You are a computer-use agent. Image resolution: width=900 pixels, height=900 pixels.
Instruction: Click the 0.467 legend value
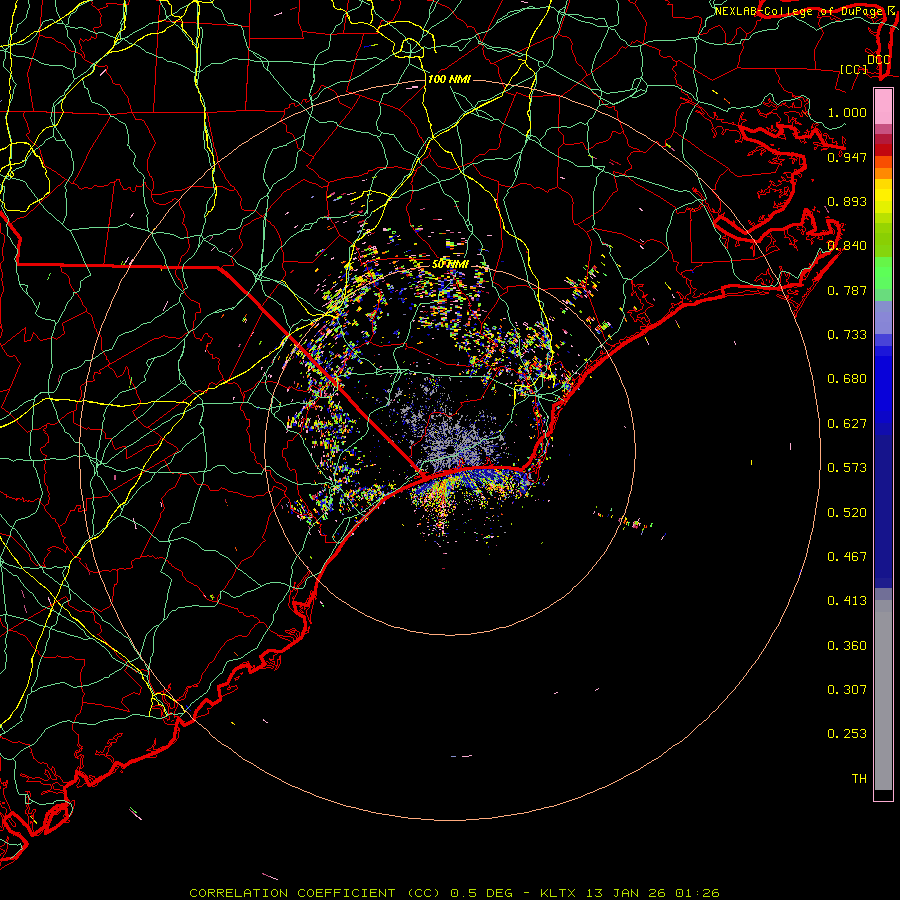tap(847, 557)
